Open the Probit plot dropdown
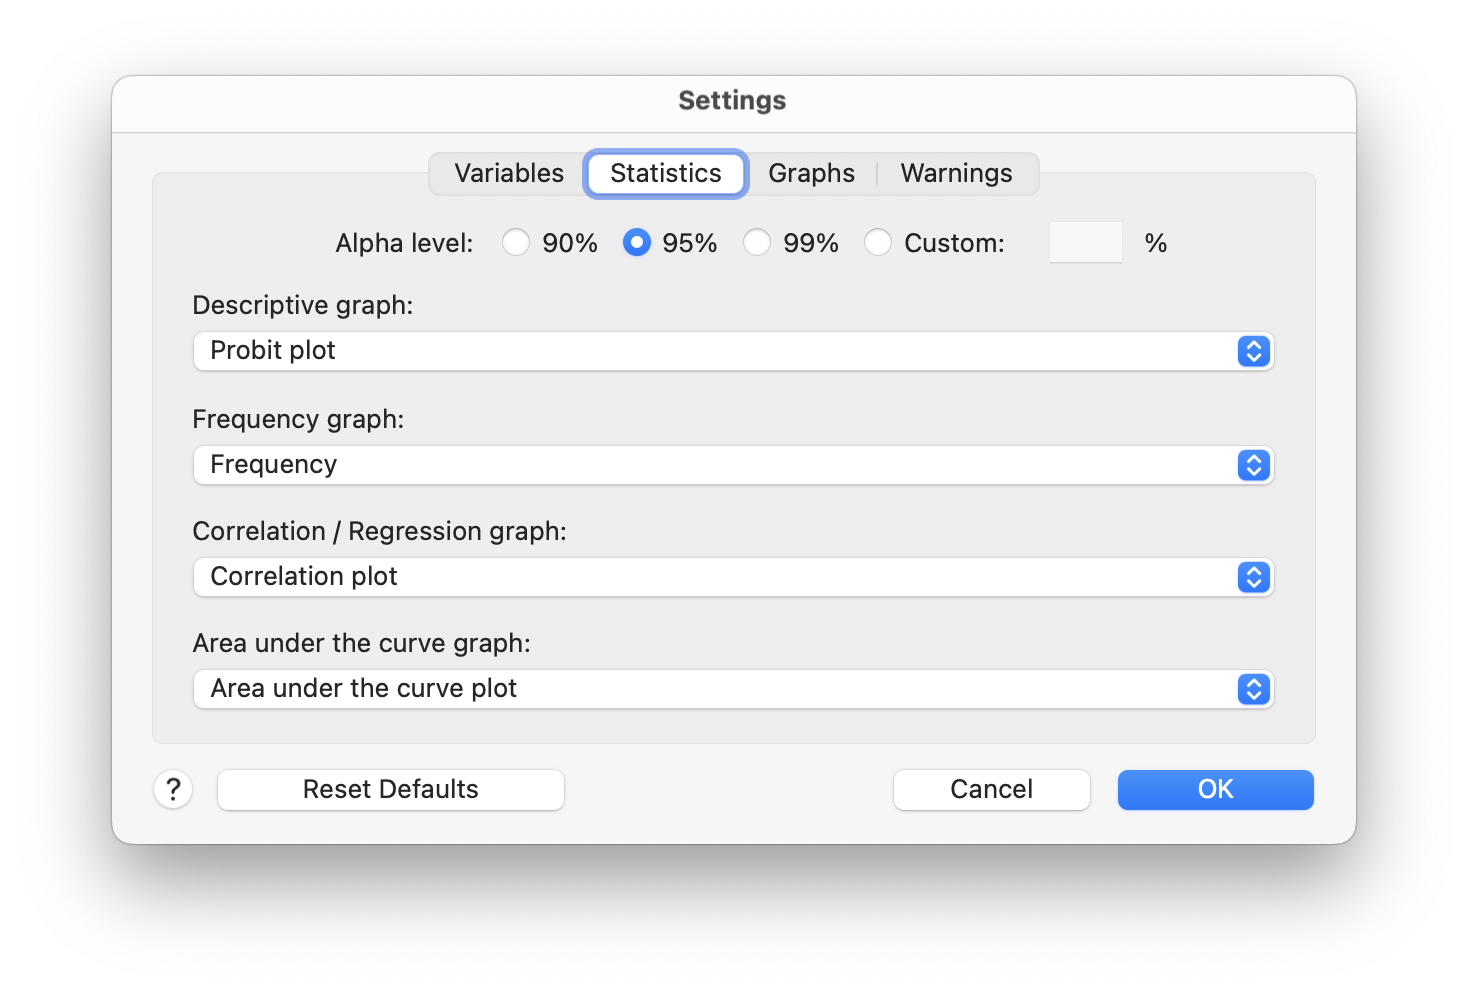The image size is (1468, 992). [x=720, y=351]
